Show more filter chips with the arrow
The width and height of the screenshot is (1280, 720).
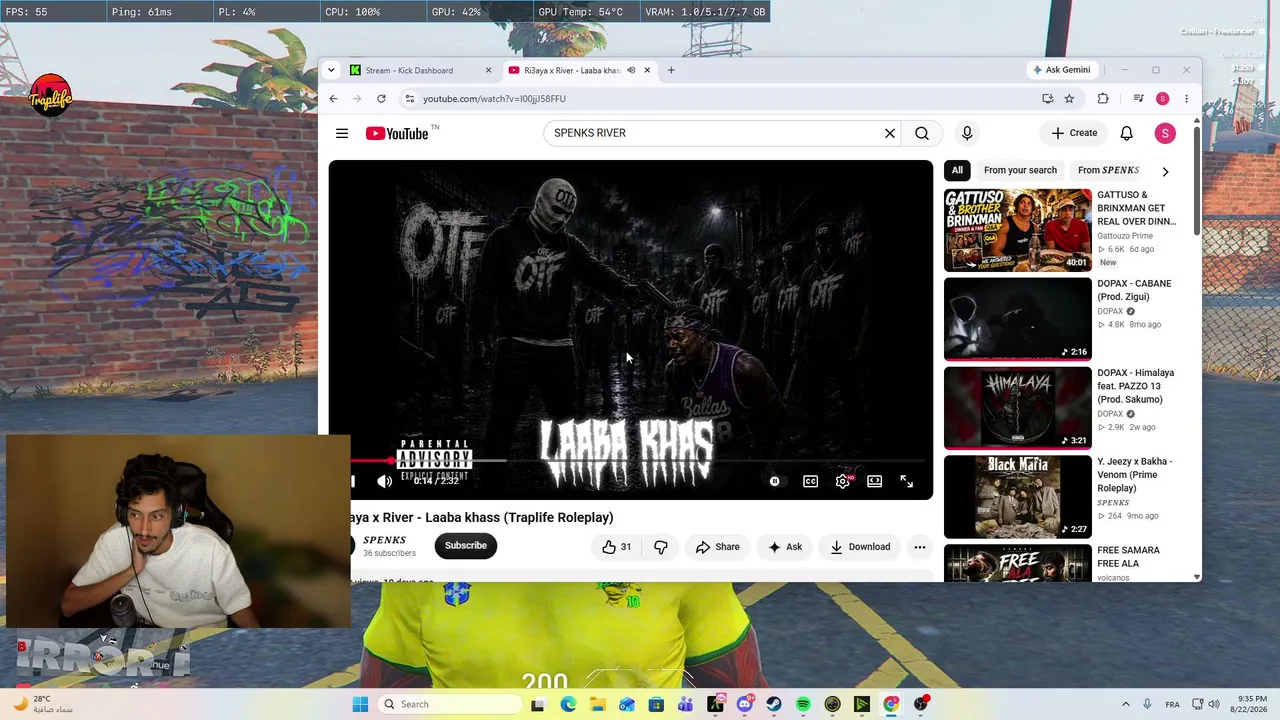coord(1165,171)
